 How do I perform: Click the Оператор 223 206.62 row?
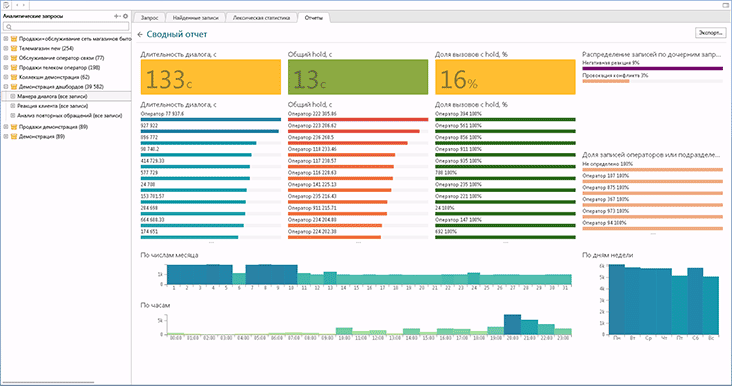(x=358, y=128)
